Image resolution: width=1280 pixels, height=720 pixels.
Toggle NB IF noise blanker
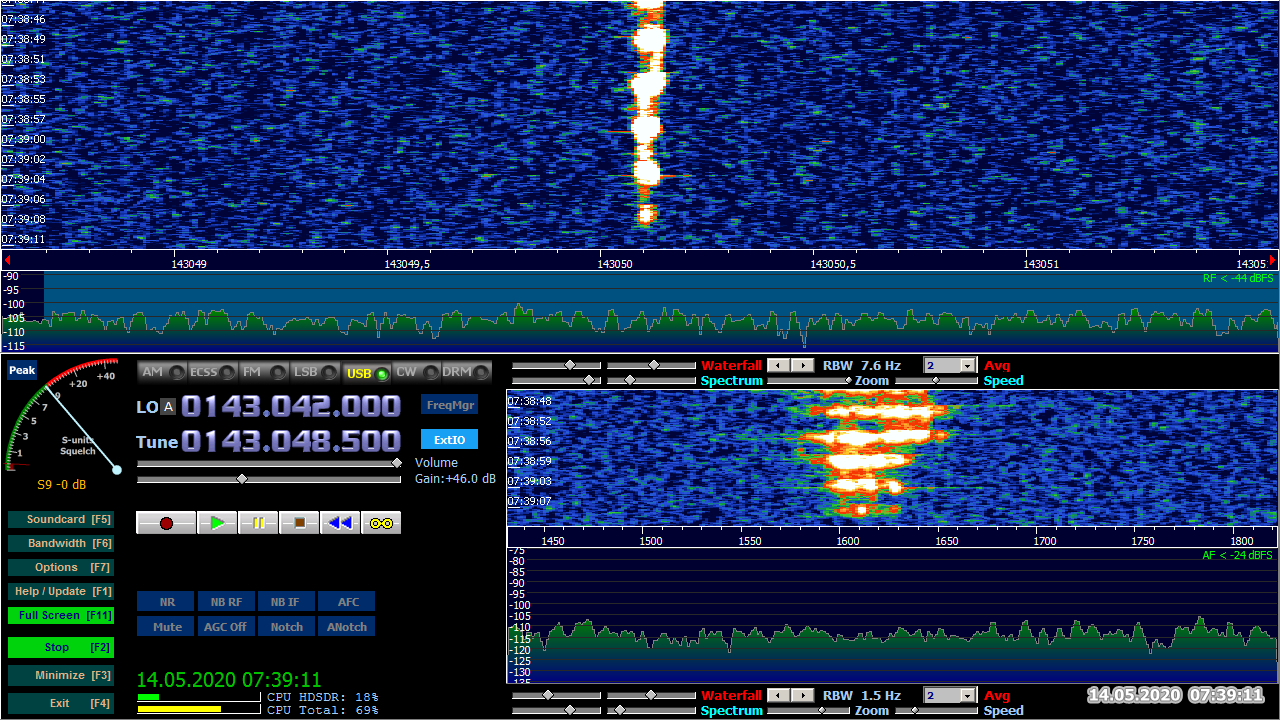click(286, 602)
